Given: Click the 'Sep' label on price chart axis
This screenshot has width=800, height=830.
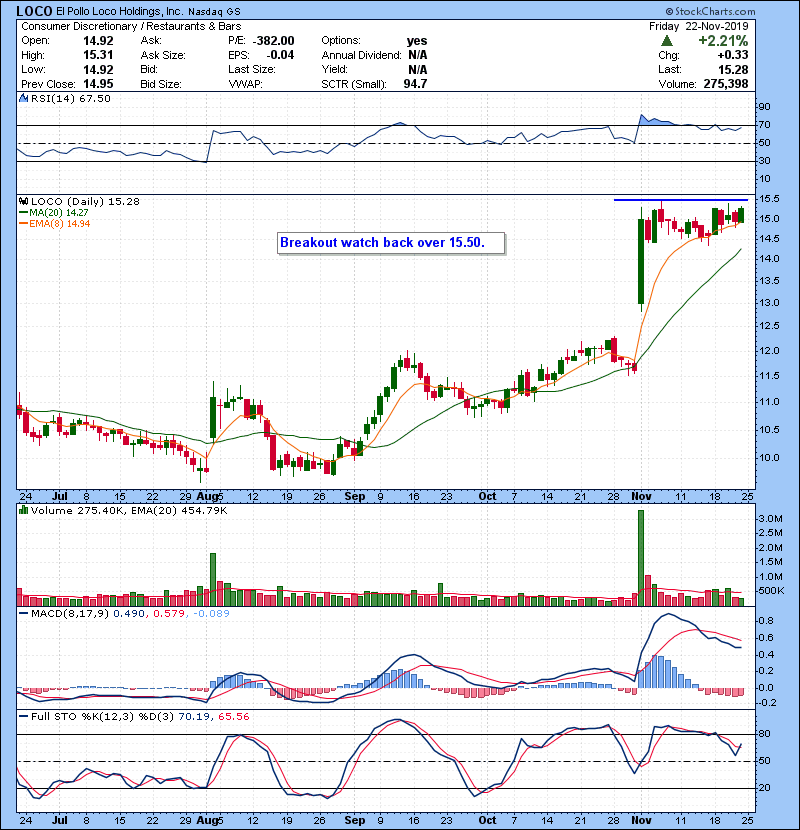Looking at the screenshot, I should (x=355, y=497).
